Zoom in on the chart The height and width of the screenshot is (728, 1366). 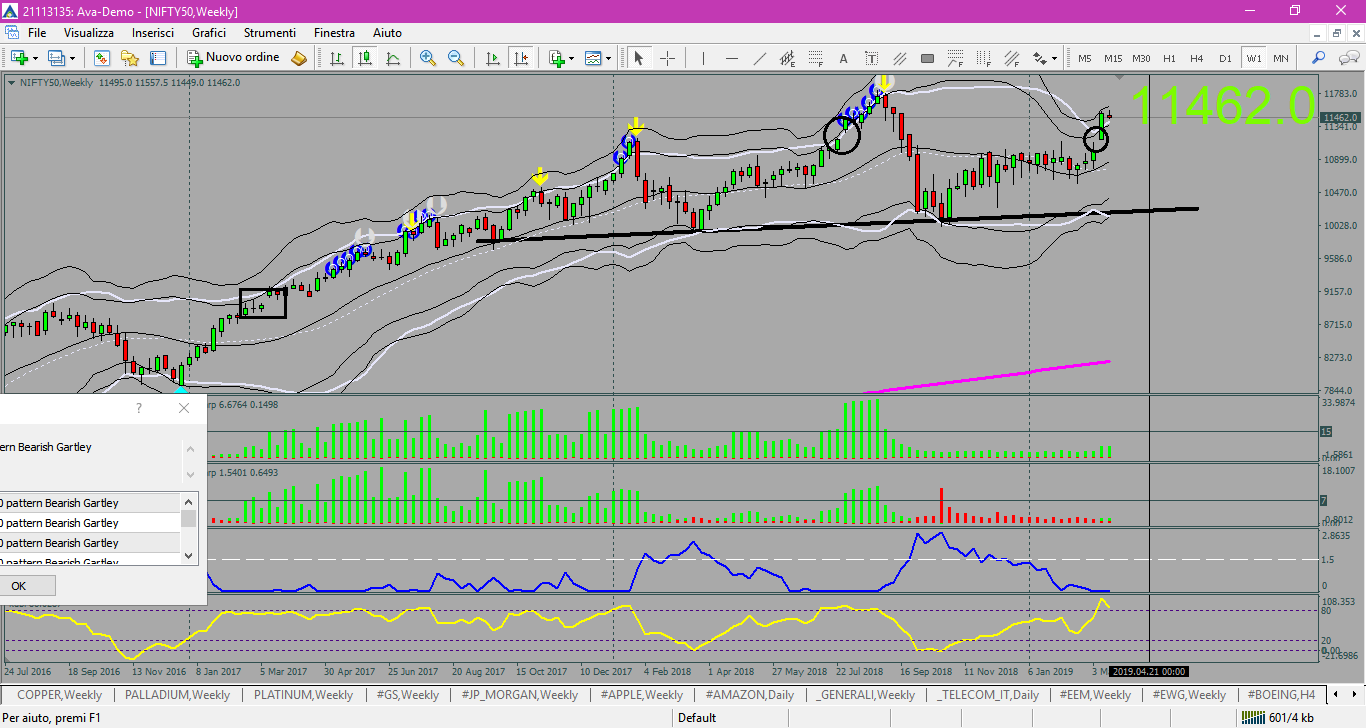click(x=428, y=58)
